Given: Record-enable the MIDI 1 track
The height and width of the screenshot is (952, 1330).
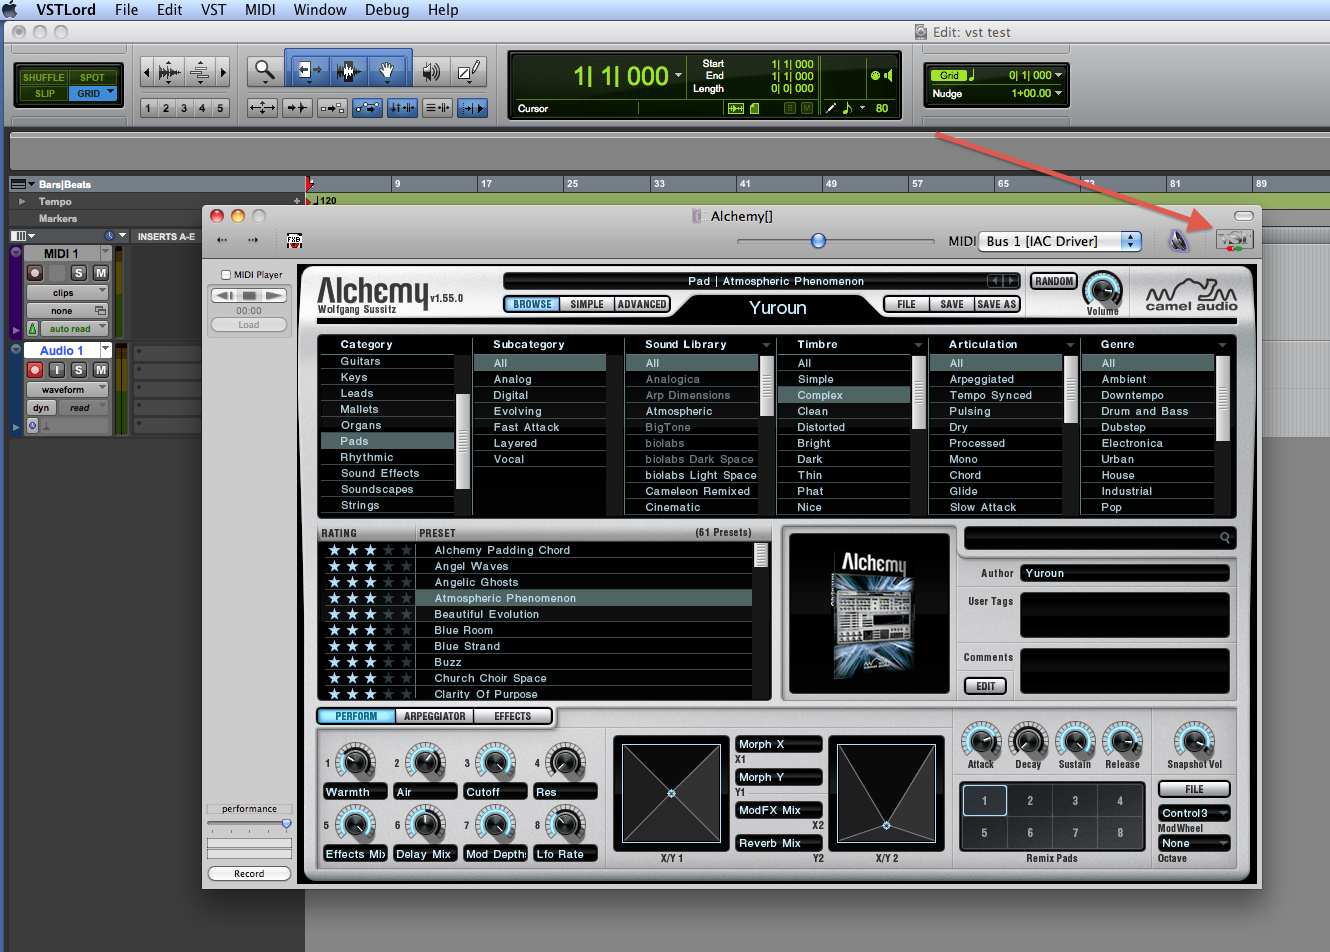Looking at the screenshot, I should click(x=35, y=272).
